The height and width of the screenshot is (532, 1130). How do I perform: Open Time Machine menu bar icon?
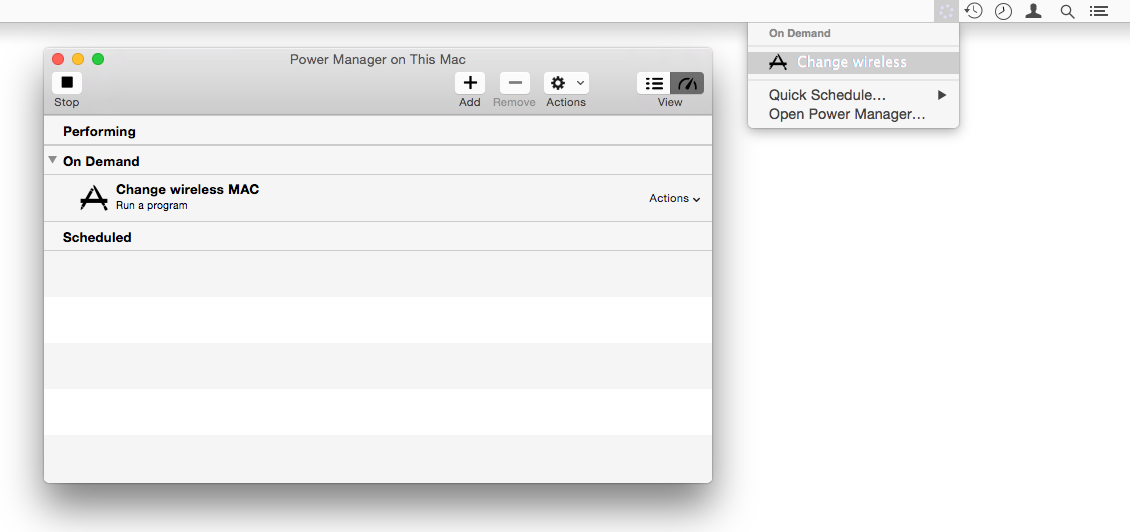[x=973, y=11]
